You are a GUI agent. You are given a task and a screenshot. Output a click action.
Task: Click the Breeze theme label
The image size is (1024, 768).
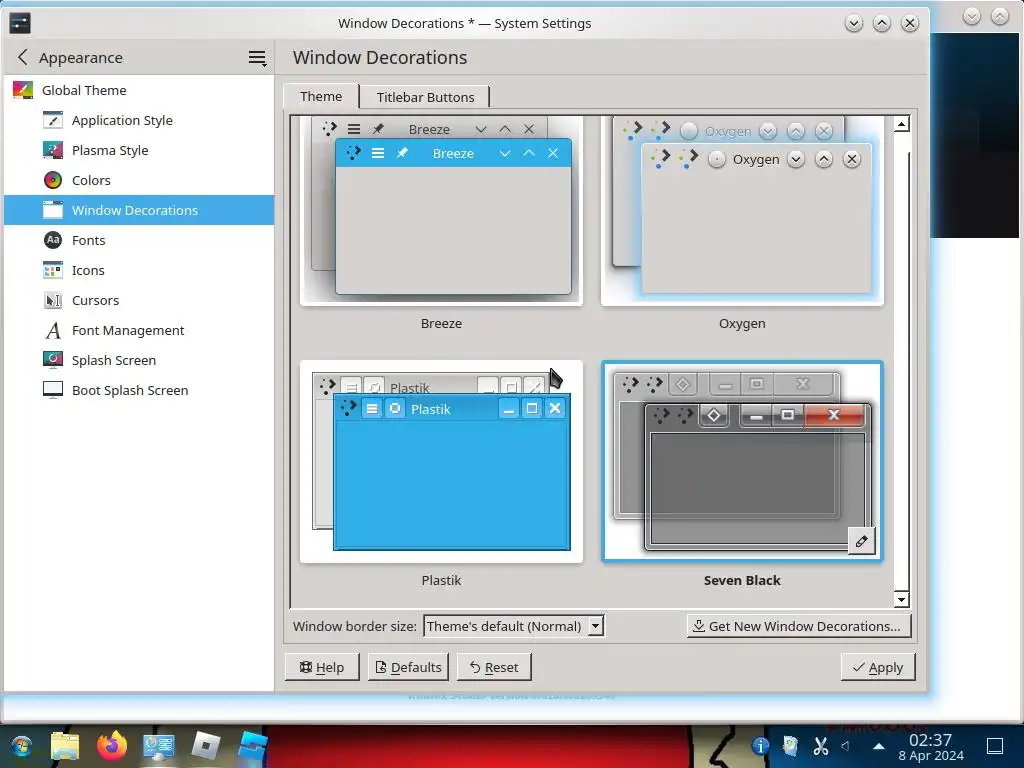coord(441,323)
